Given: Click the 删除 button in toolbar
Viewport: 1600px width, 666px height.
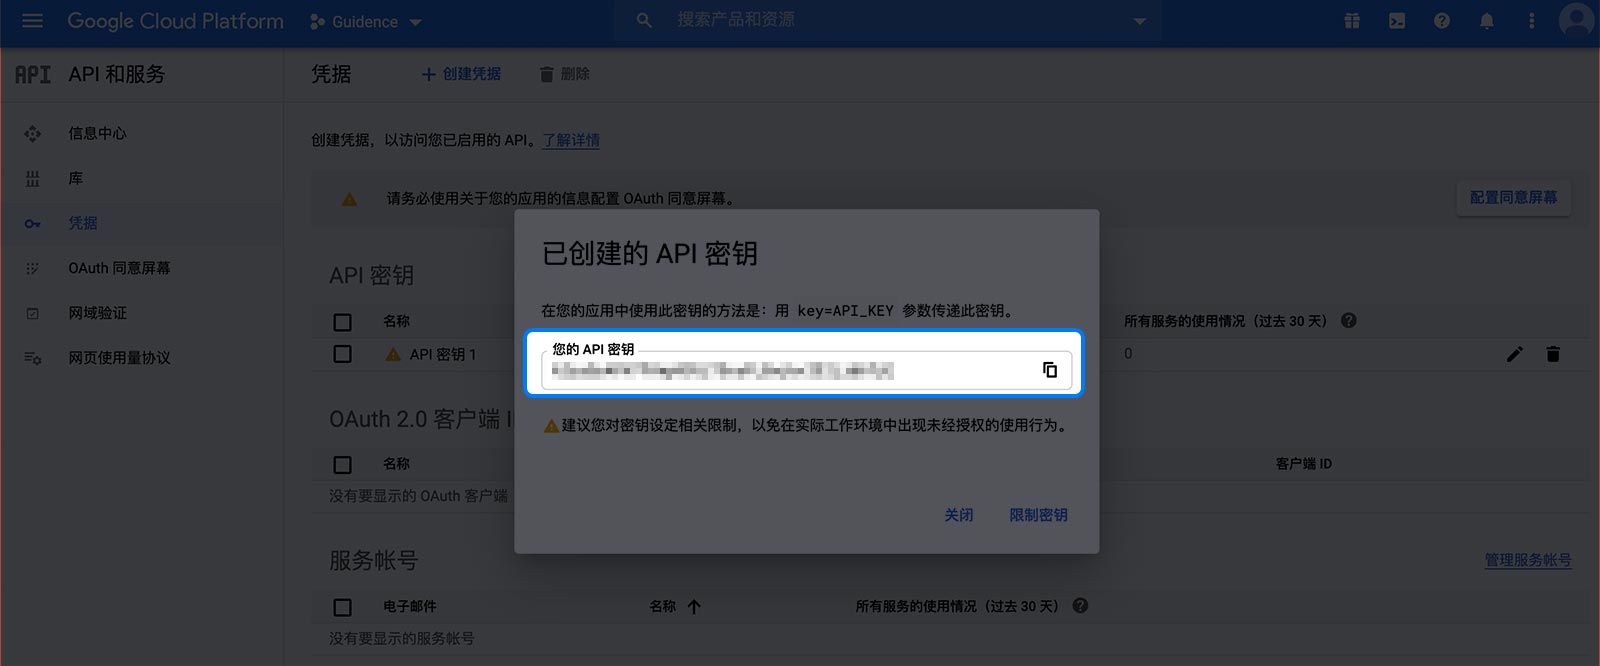Looking at the screenshot, I should 565,74.
